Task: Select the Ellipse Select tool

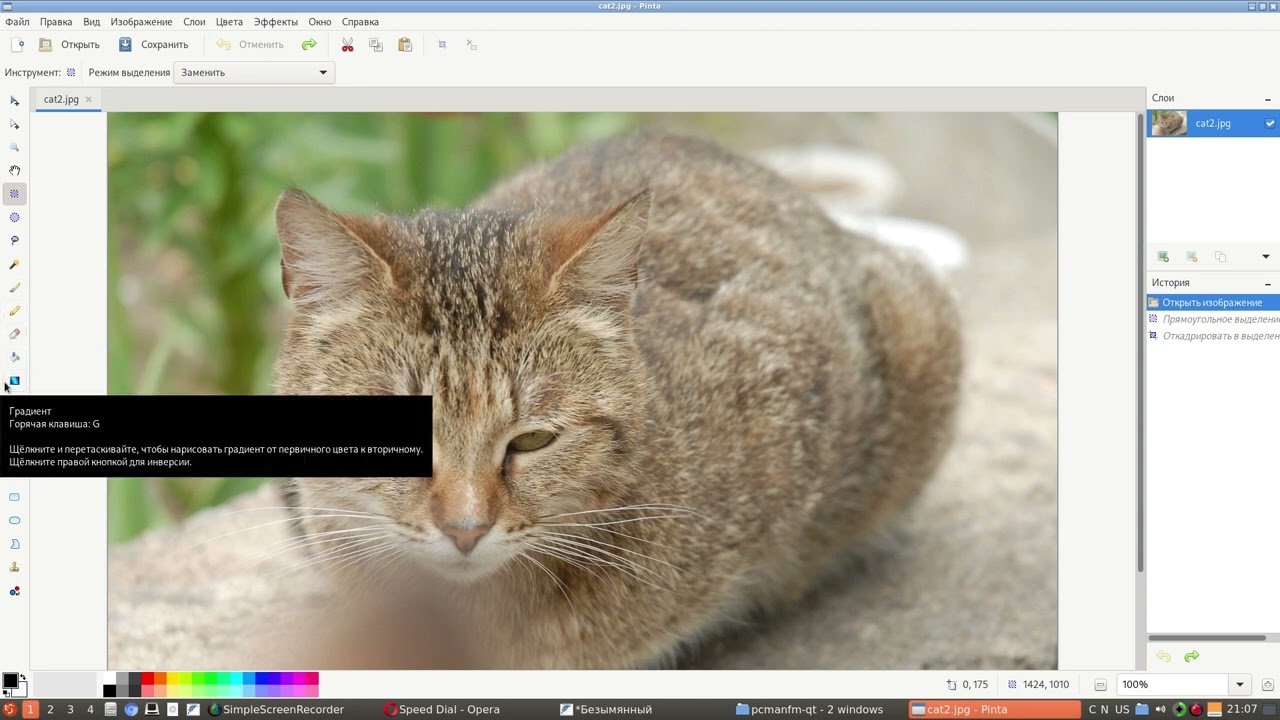Action: tap(14, 217)
